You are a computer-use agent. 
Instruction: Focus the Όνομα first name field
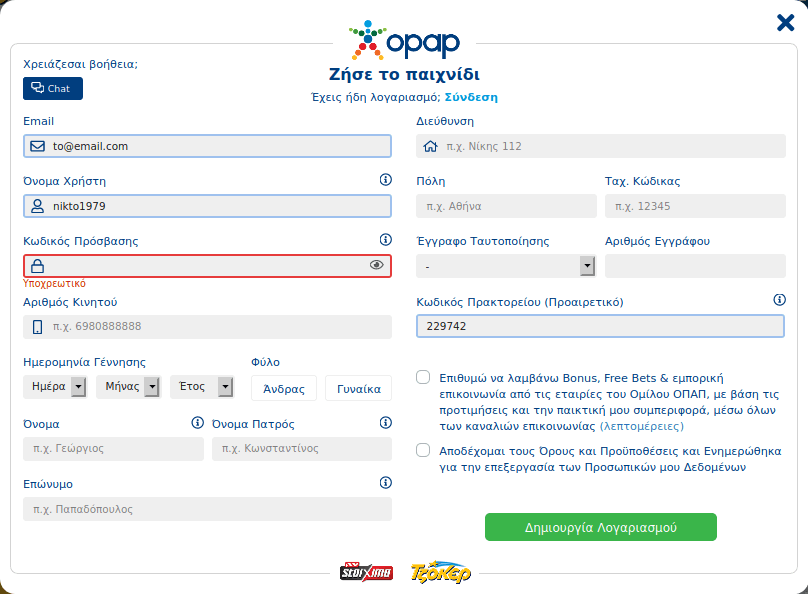coord(113,449)
